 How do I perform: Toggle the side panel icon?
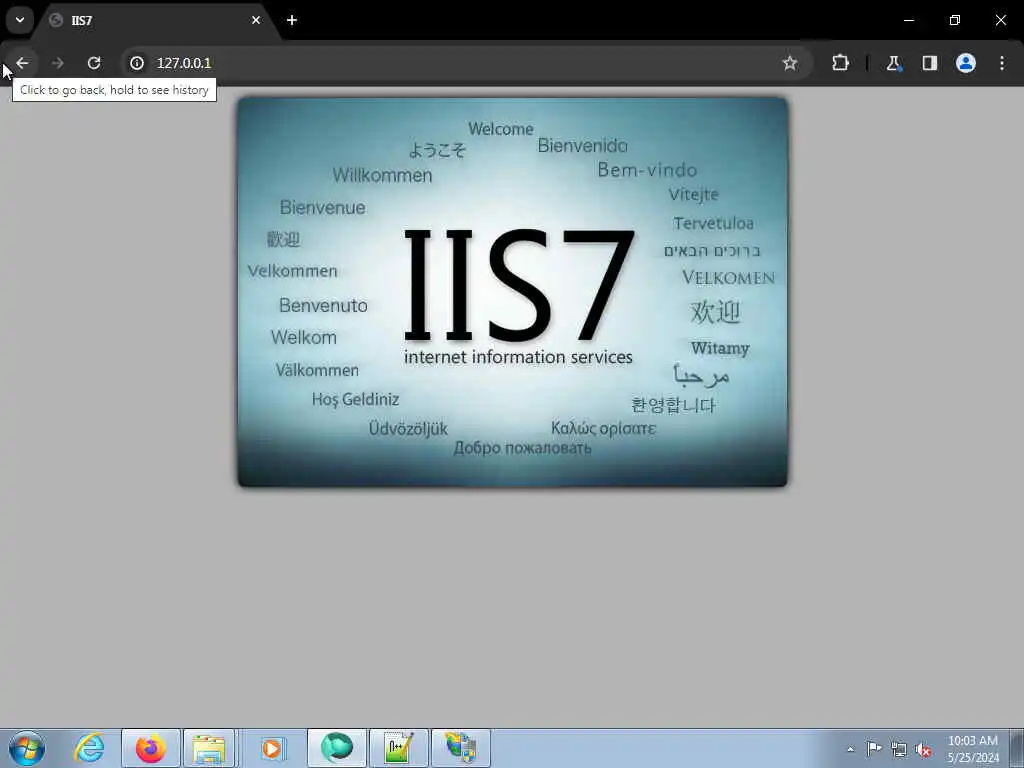pyautogui.click(x=929, y=63)
